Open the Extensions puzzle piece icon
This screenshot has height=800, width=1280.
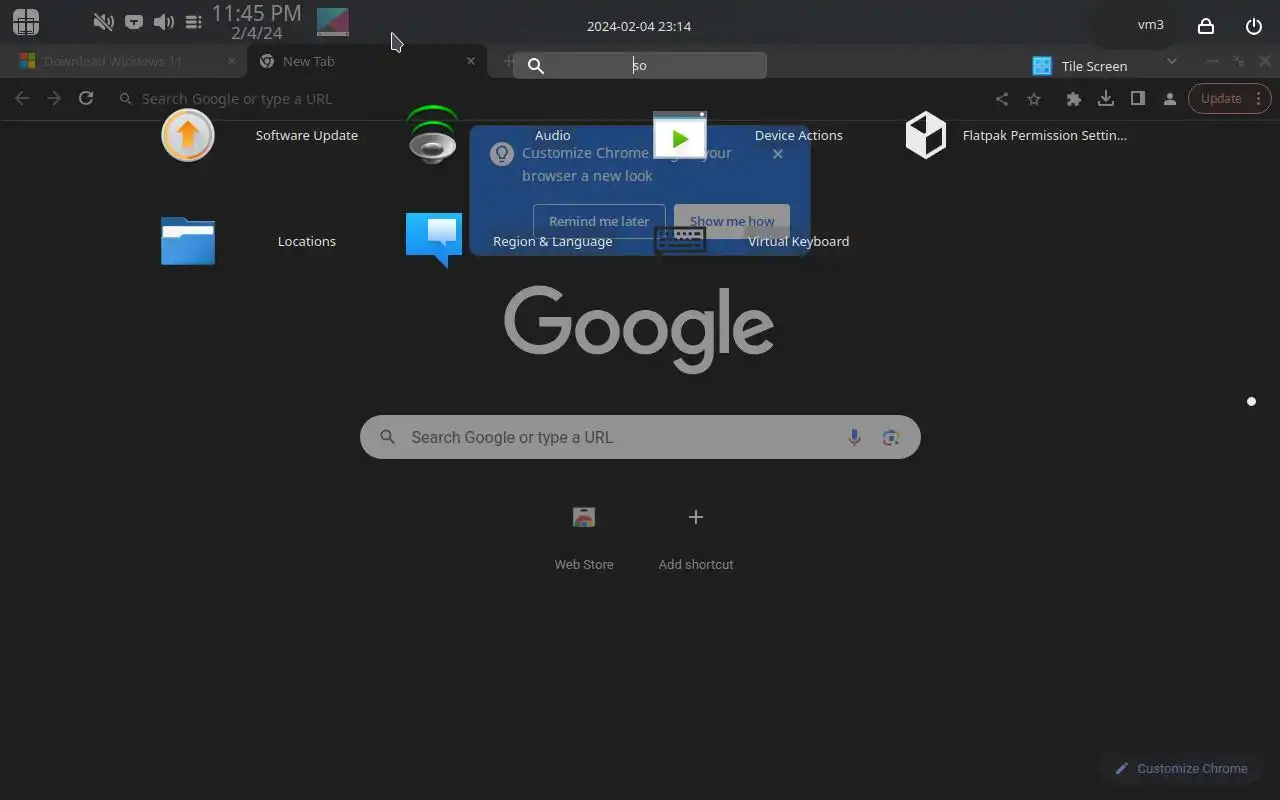1074,98
